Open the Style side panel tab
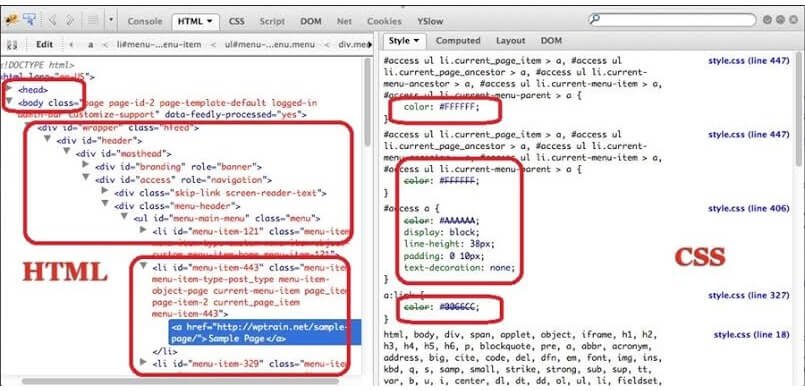 tap(404, 41)
